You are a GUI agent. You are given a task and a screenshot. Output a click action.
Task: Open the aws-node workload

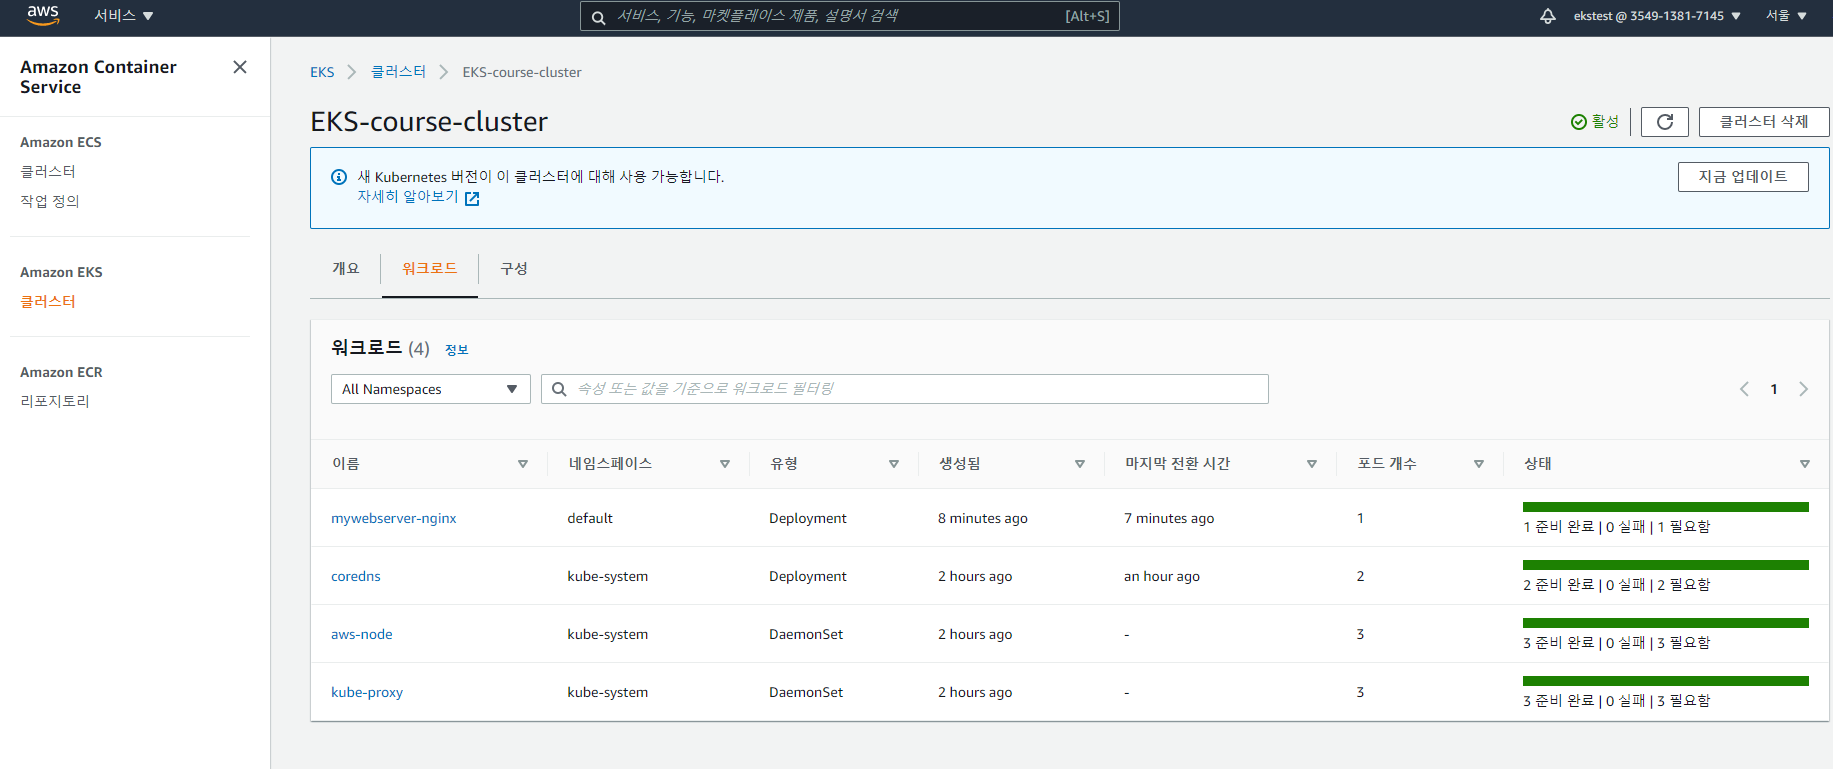pos(362,634)
